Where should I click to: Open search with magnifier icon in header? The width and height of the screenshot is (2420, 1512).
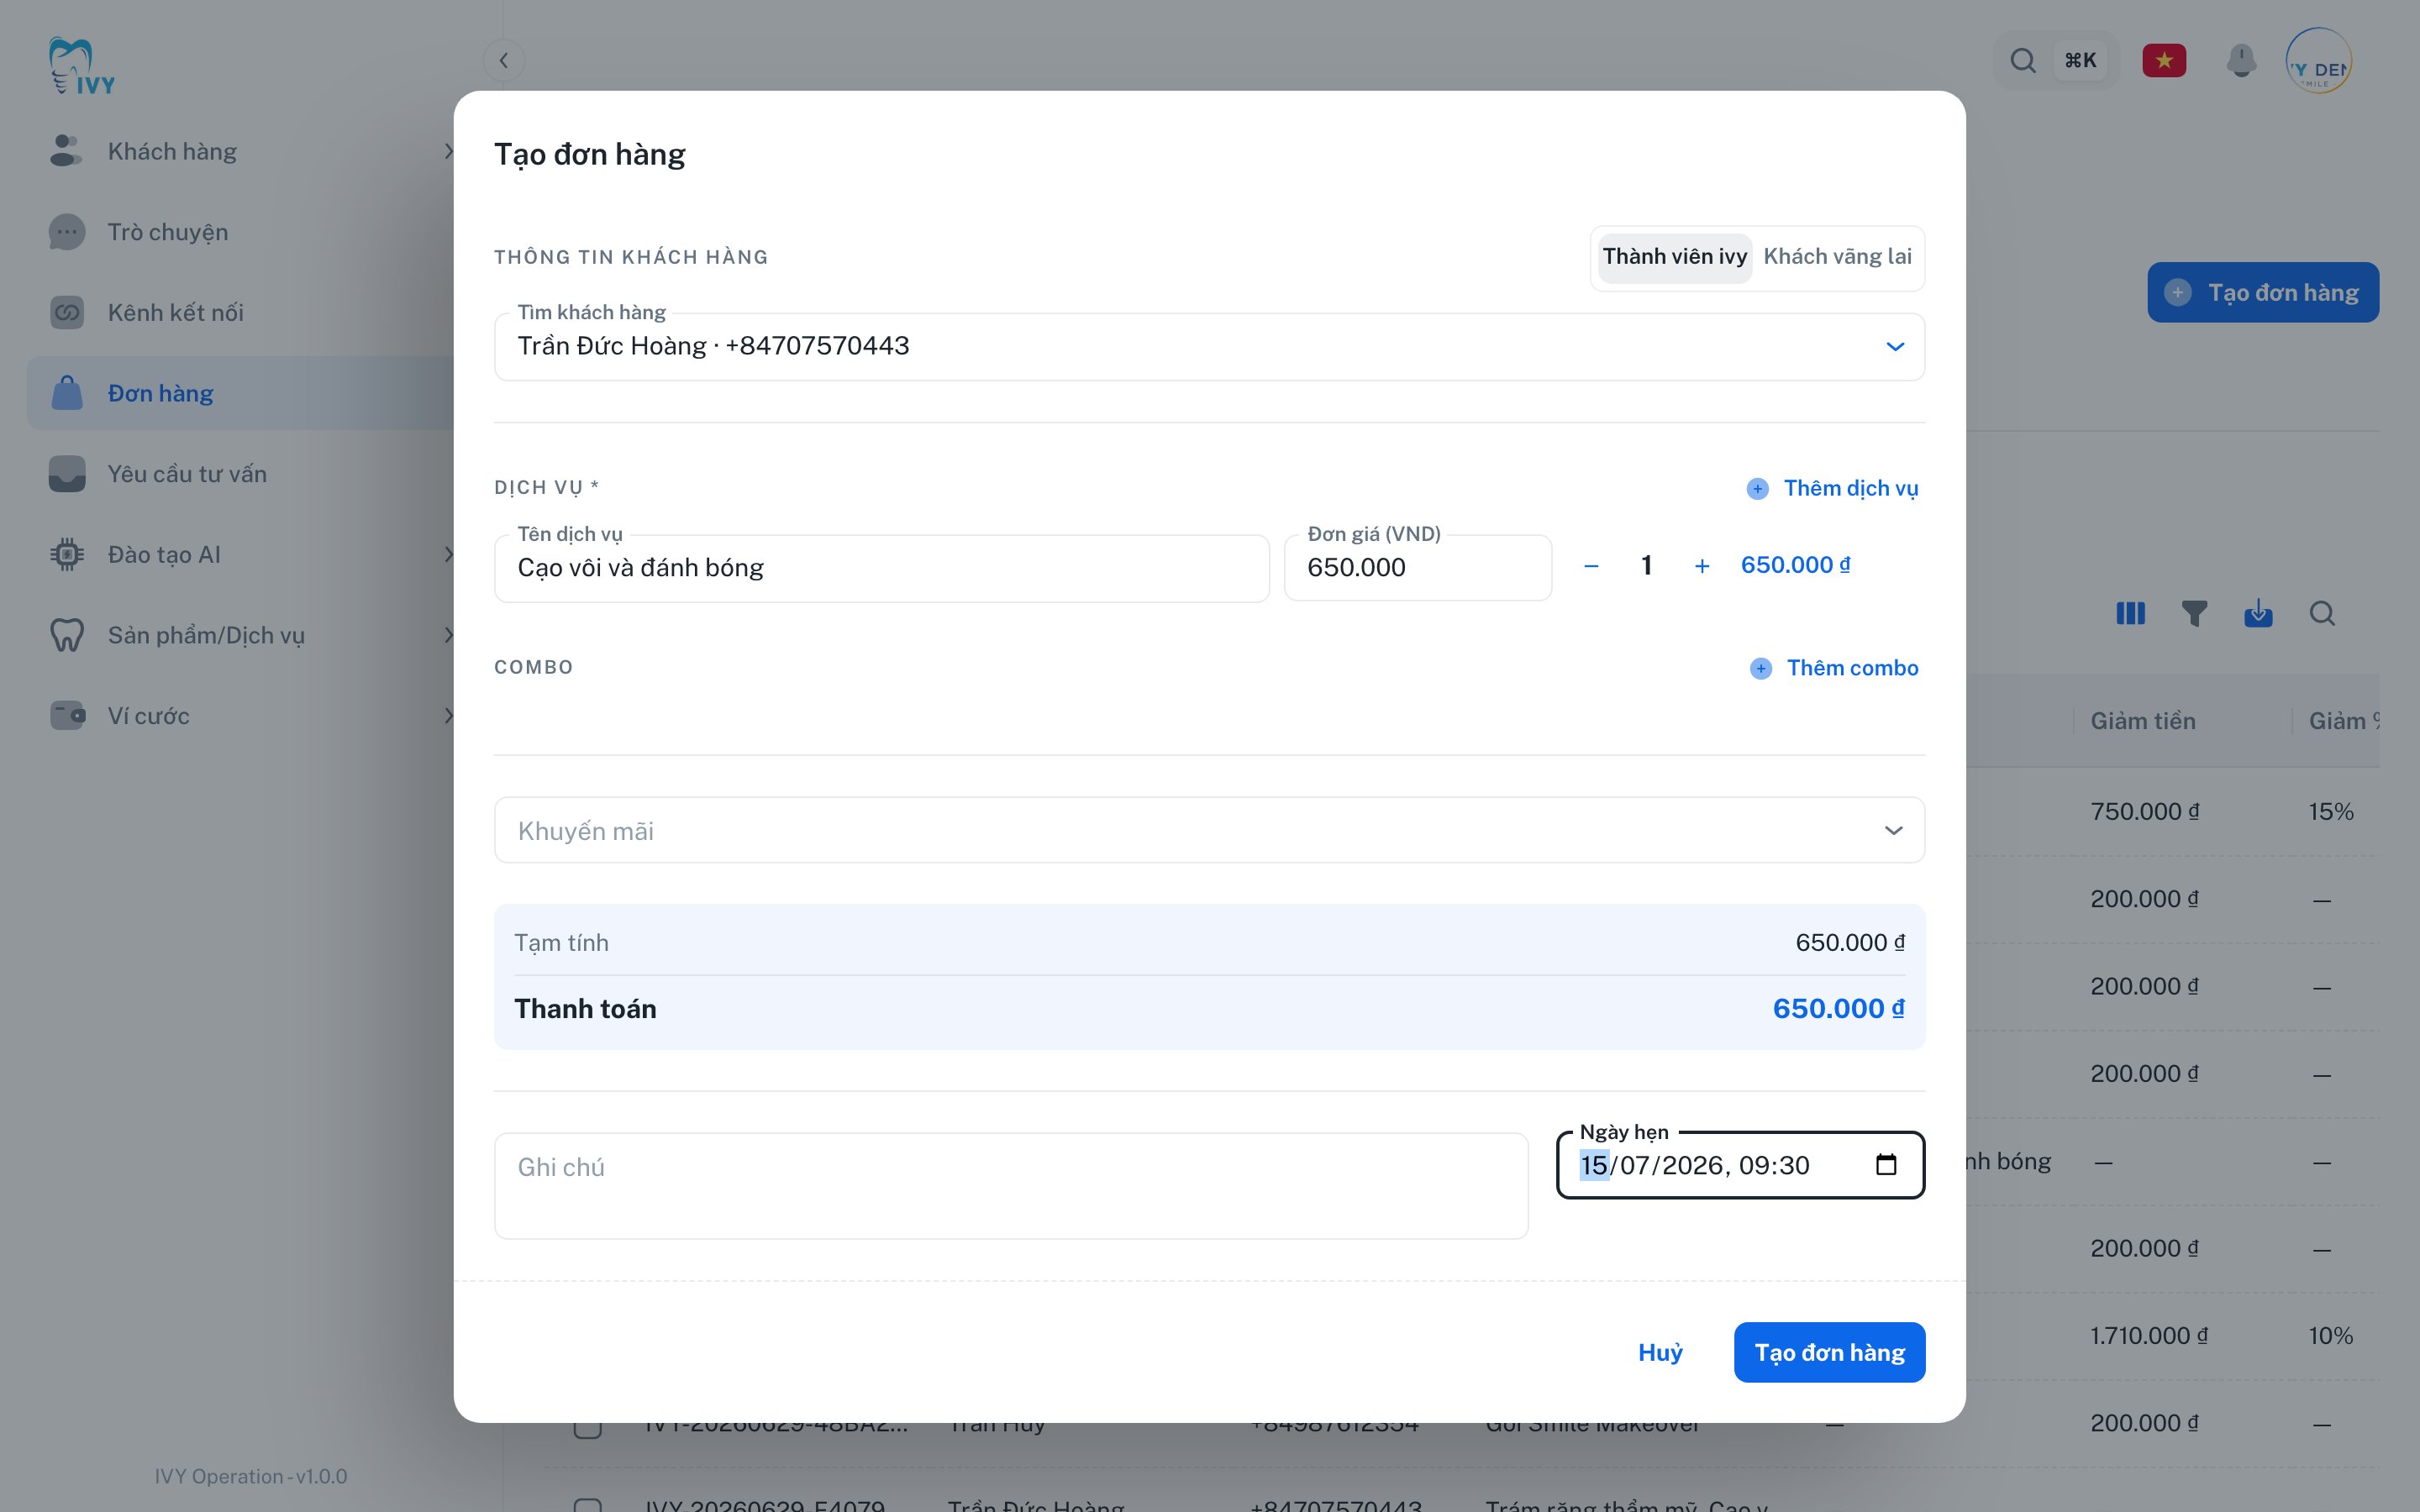2022,61
